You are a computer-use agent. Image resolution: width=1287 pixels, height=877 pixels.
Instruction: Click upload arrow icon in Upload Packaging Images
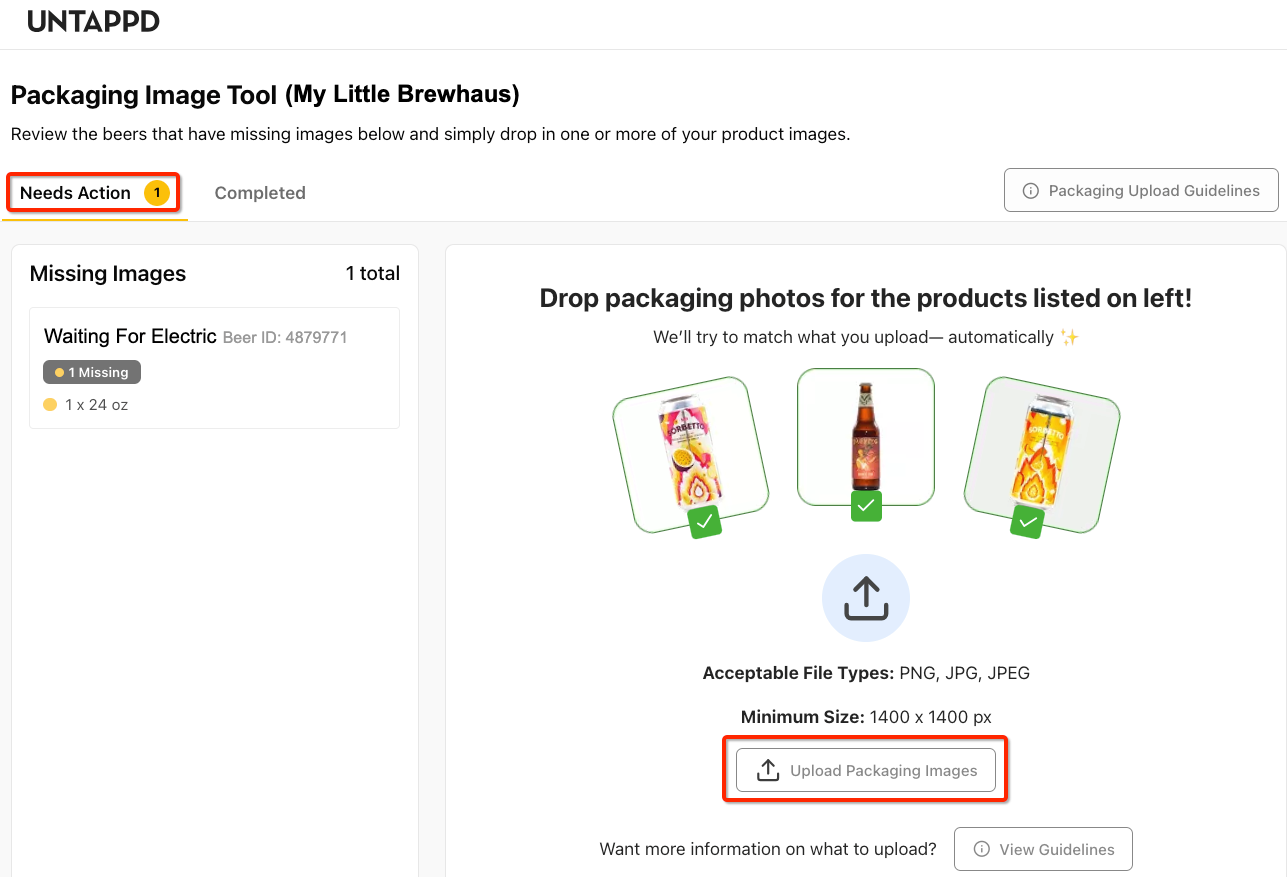coord(767,770)
